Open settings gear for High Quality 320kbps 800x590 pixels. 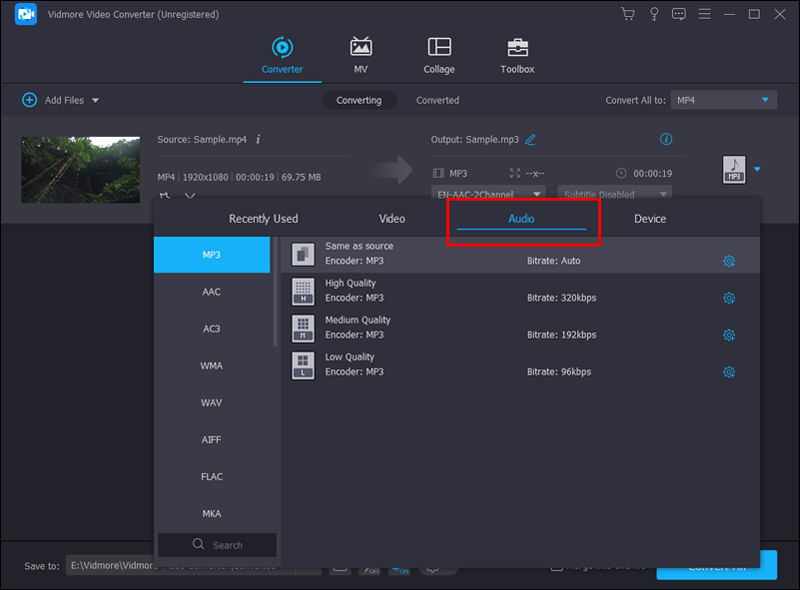point(729,298)
